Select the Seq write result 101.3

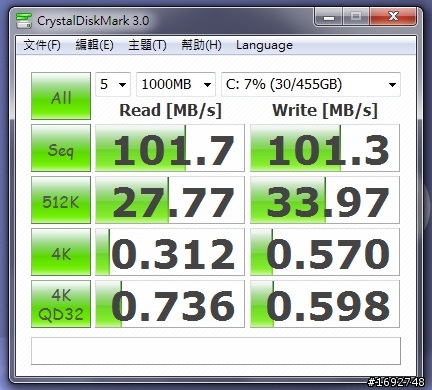pyautogui.click(x=325, y=148)
